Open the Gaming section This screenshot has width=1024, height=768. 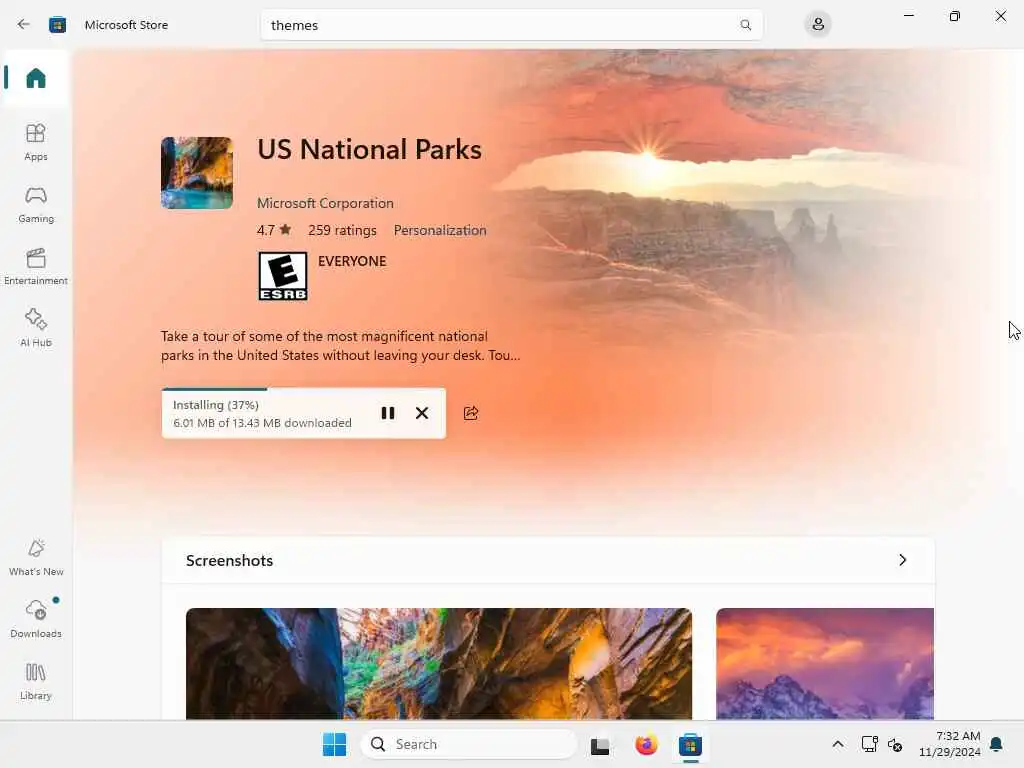click(x=36, y=204)
